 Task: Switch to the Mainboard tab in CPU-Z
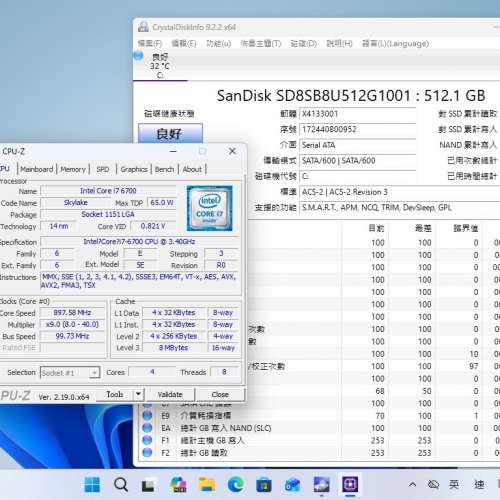[x=36, y=169]
